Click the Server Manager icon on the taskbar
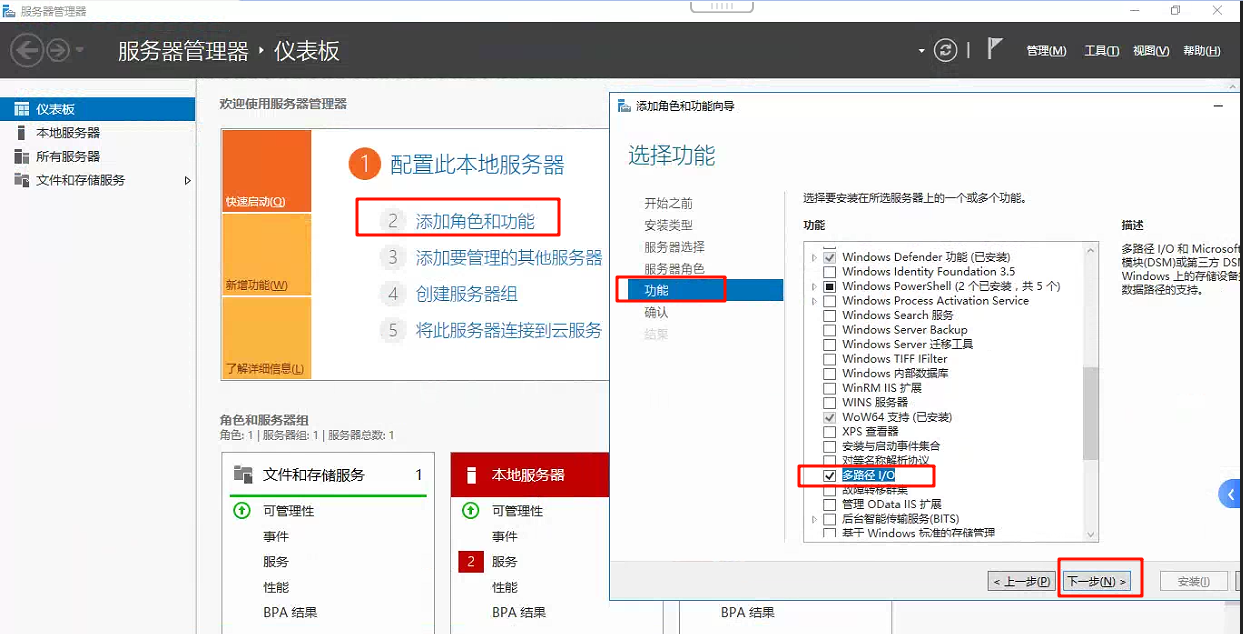The height and width of the screenshot is (634, 1243). 8,8
